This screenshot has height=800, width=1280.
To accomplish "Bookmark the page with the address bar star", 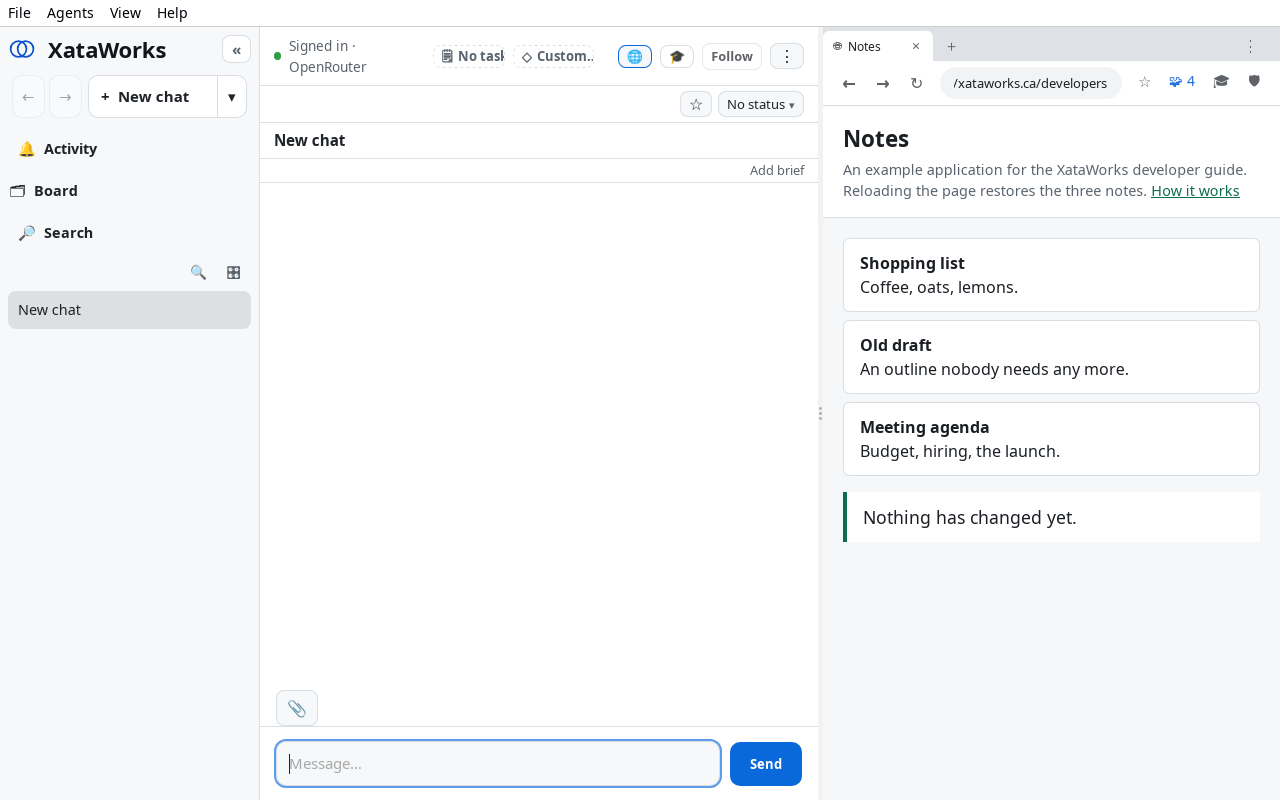I will pyautogui.click(x=1144, y=82).
